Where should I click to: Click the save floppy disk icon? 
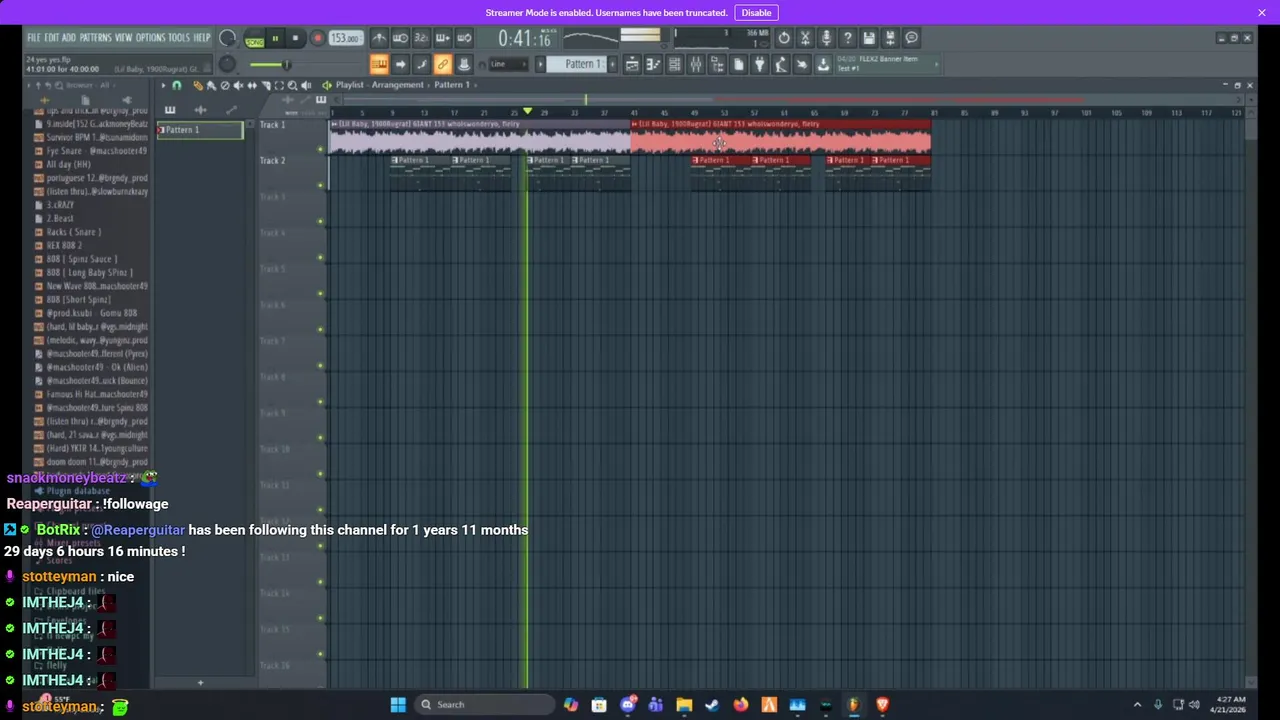coord(868,38)
